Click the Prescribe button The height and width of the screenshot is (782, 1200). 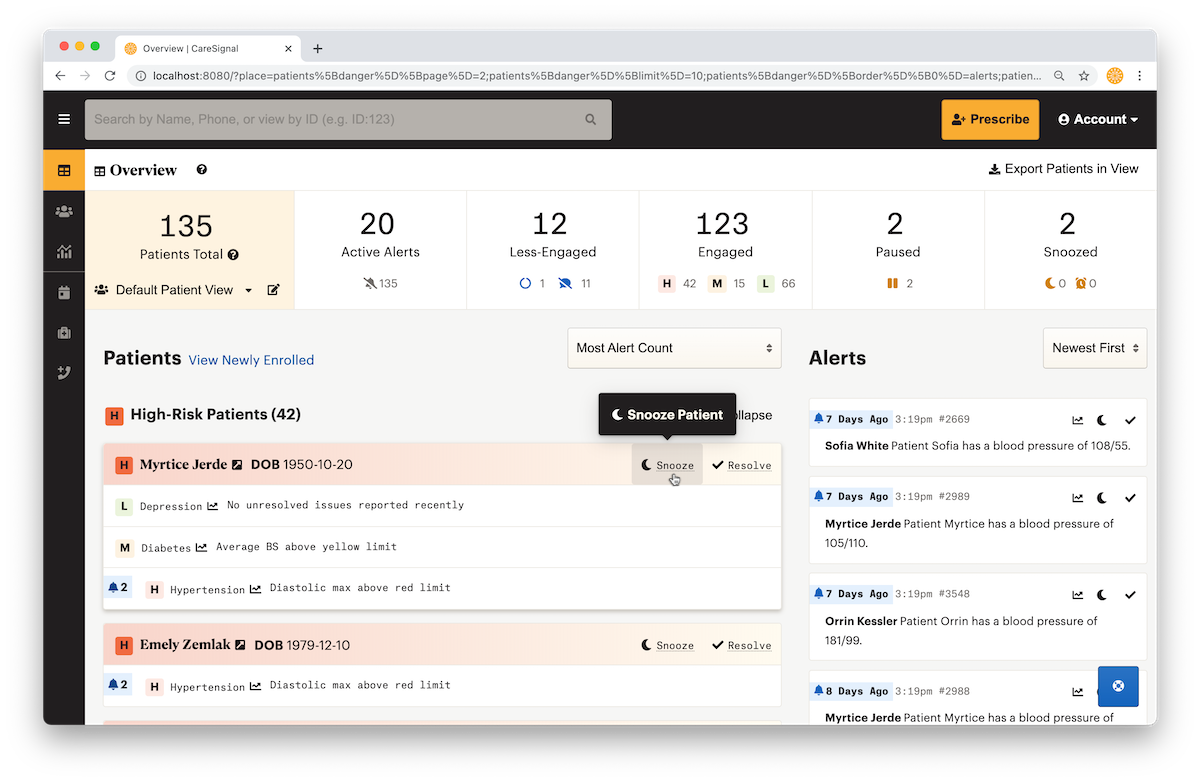pyautogui.click(x=990, y=119)
